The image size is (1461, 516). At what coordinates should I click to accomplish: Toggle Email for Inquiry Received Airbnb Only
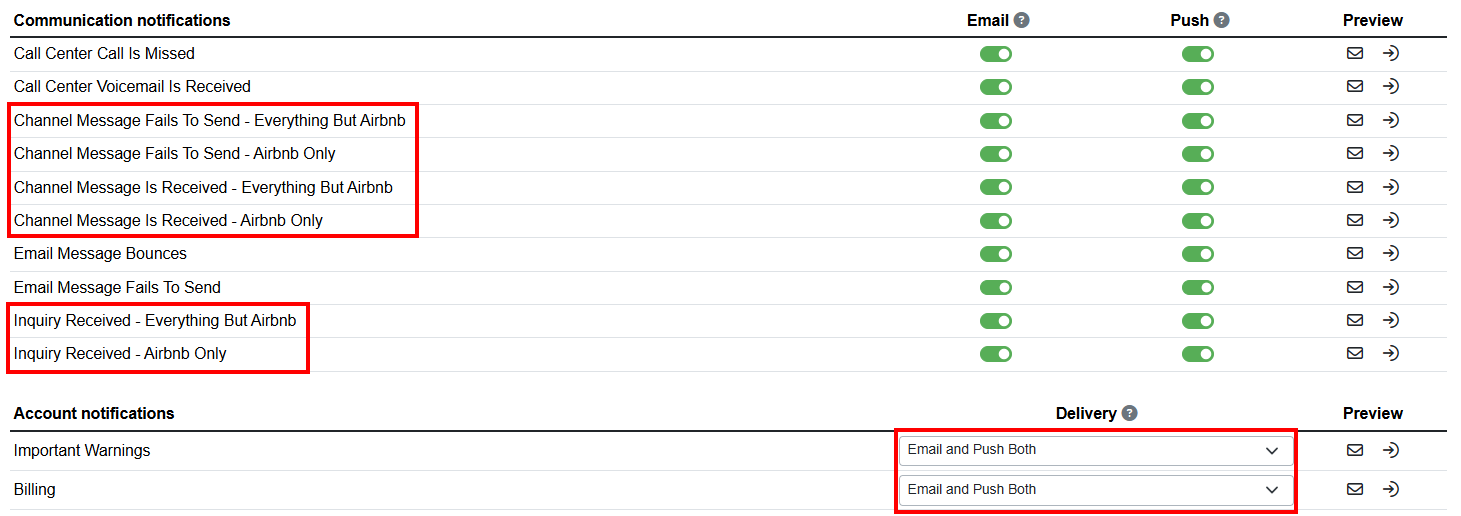pos(996,354)
